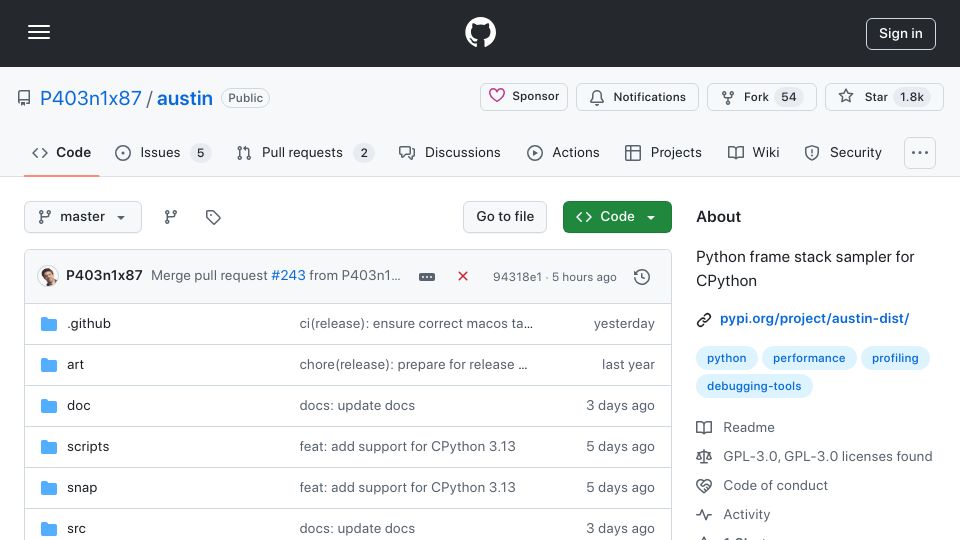Image resolution: width=960 pixels, height=540 pixels.
Task: Open Code of conduct link
Action: (762, 486)
